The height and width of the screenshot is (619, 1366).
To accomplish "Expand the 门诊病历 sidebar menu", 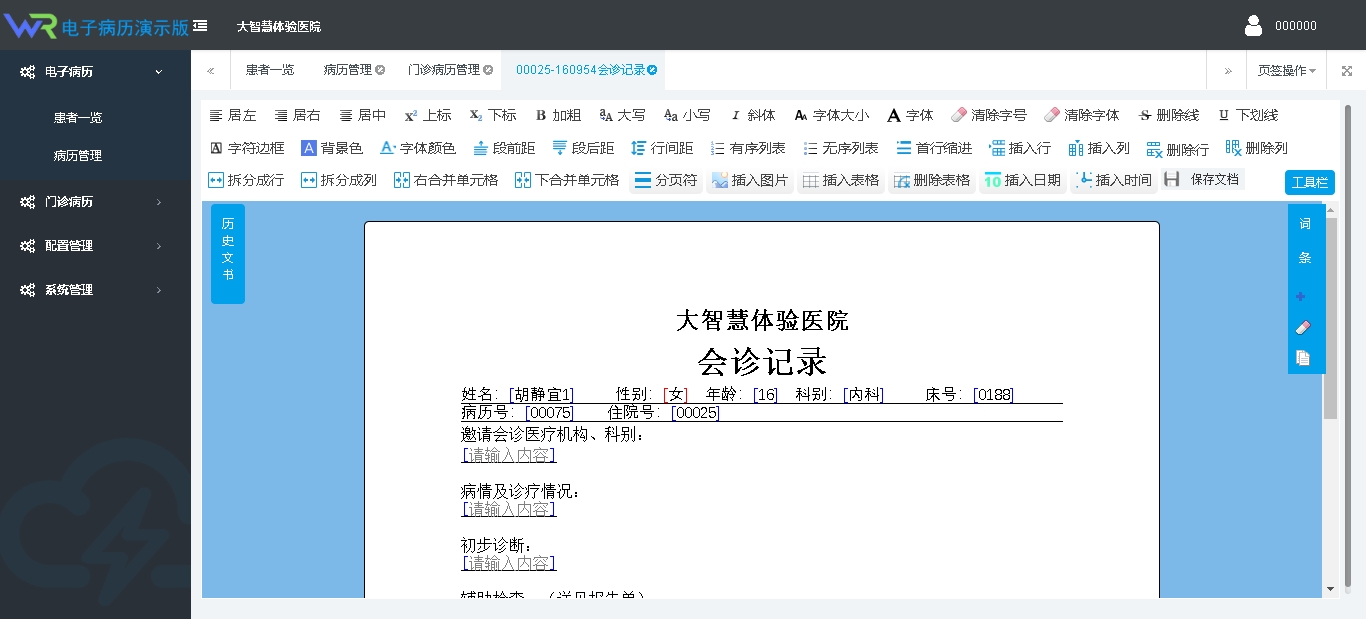I will point(94,202).
